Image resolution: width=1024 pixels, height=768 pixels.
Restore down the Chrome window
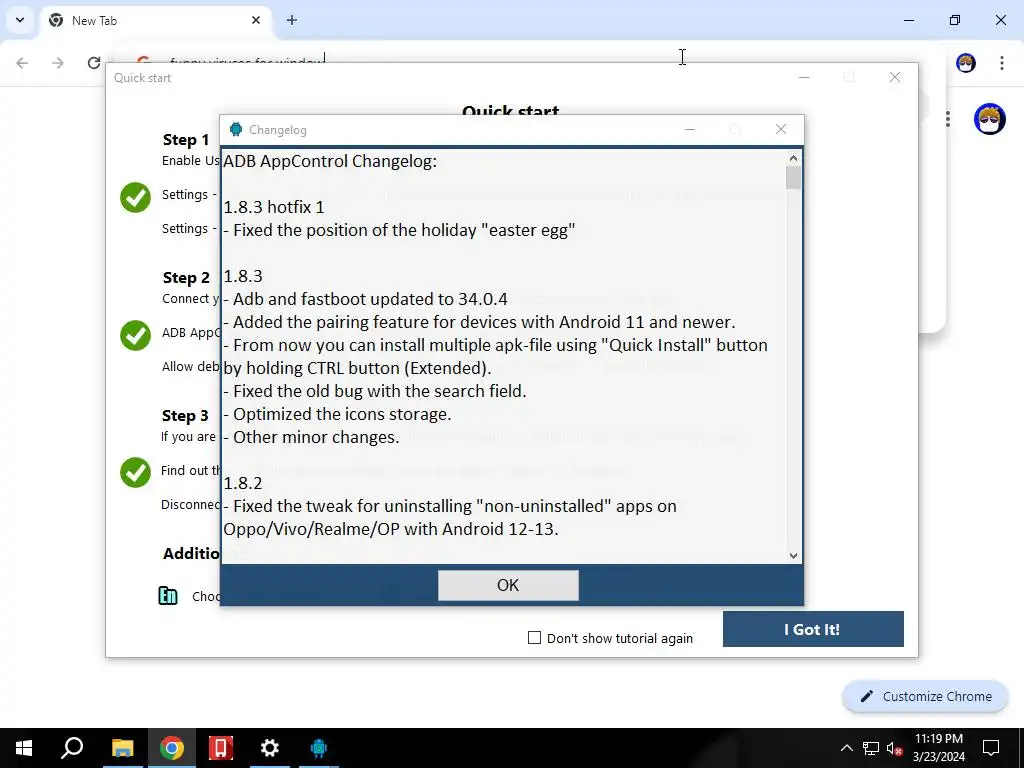click(955, 20)
